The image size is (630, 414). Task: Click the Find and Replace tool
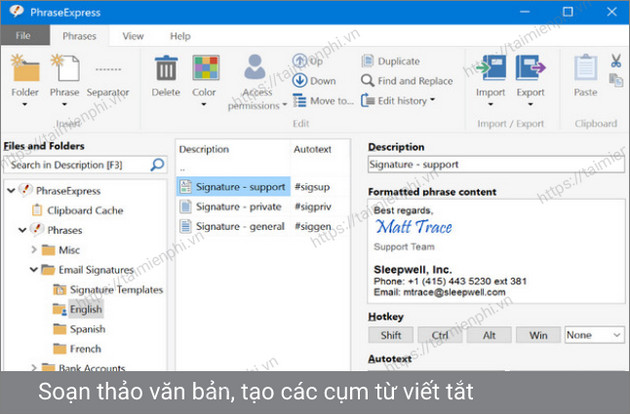tap(407, 81)
